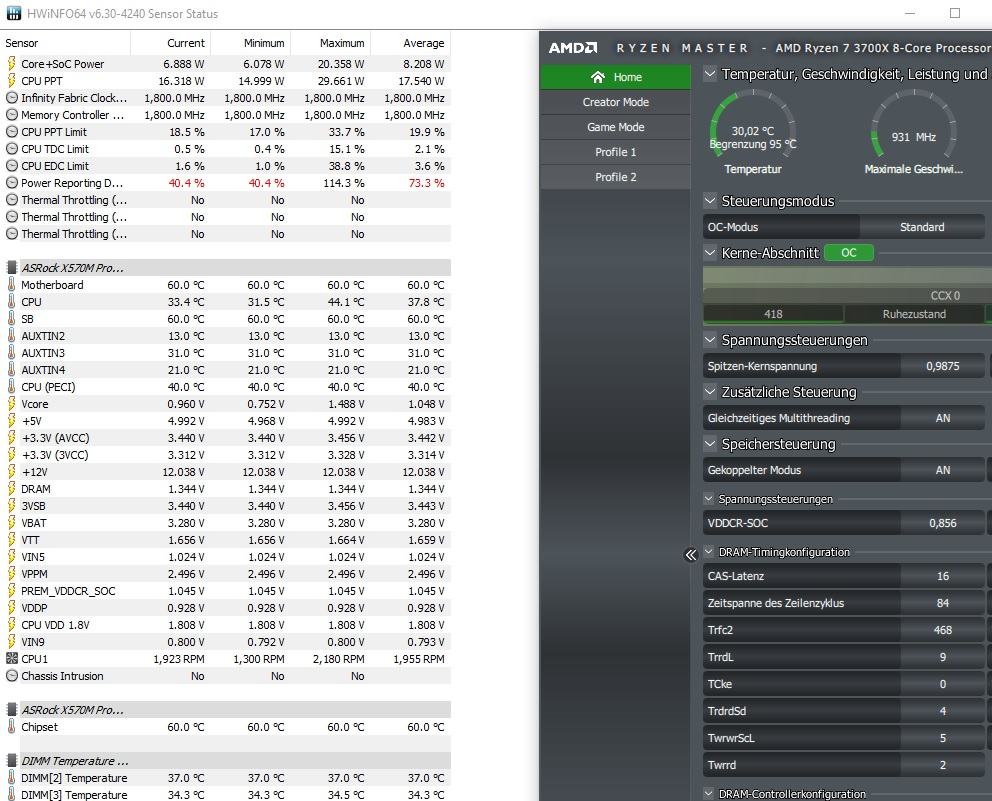
Task: Click the AMD logo in Ryzen Master
Action: (x=573, y=48)
